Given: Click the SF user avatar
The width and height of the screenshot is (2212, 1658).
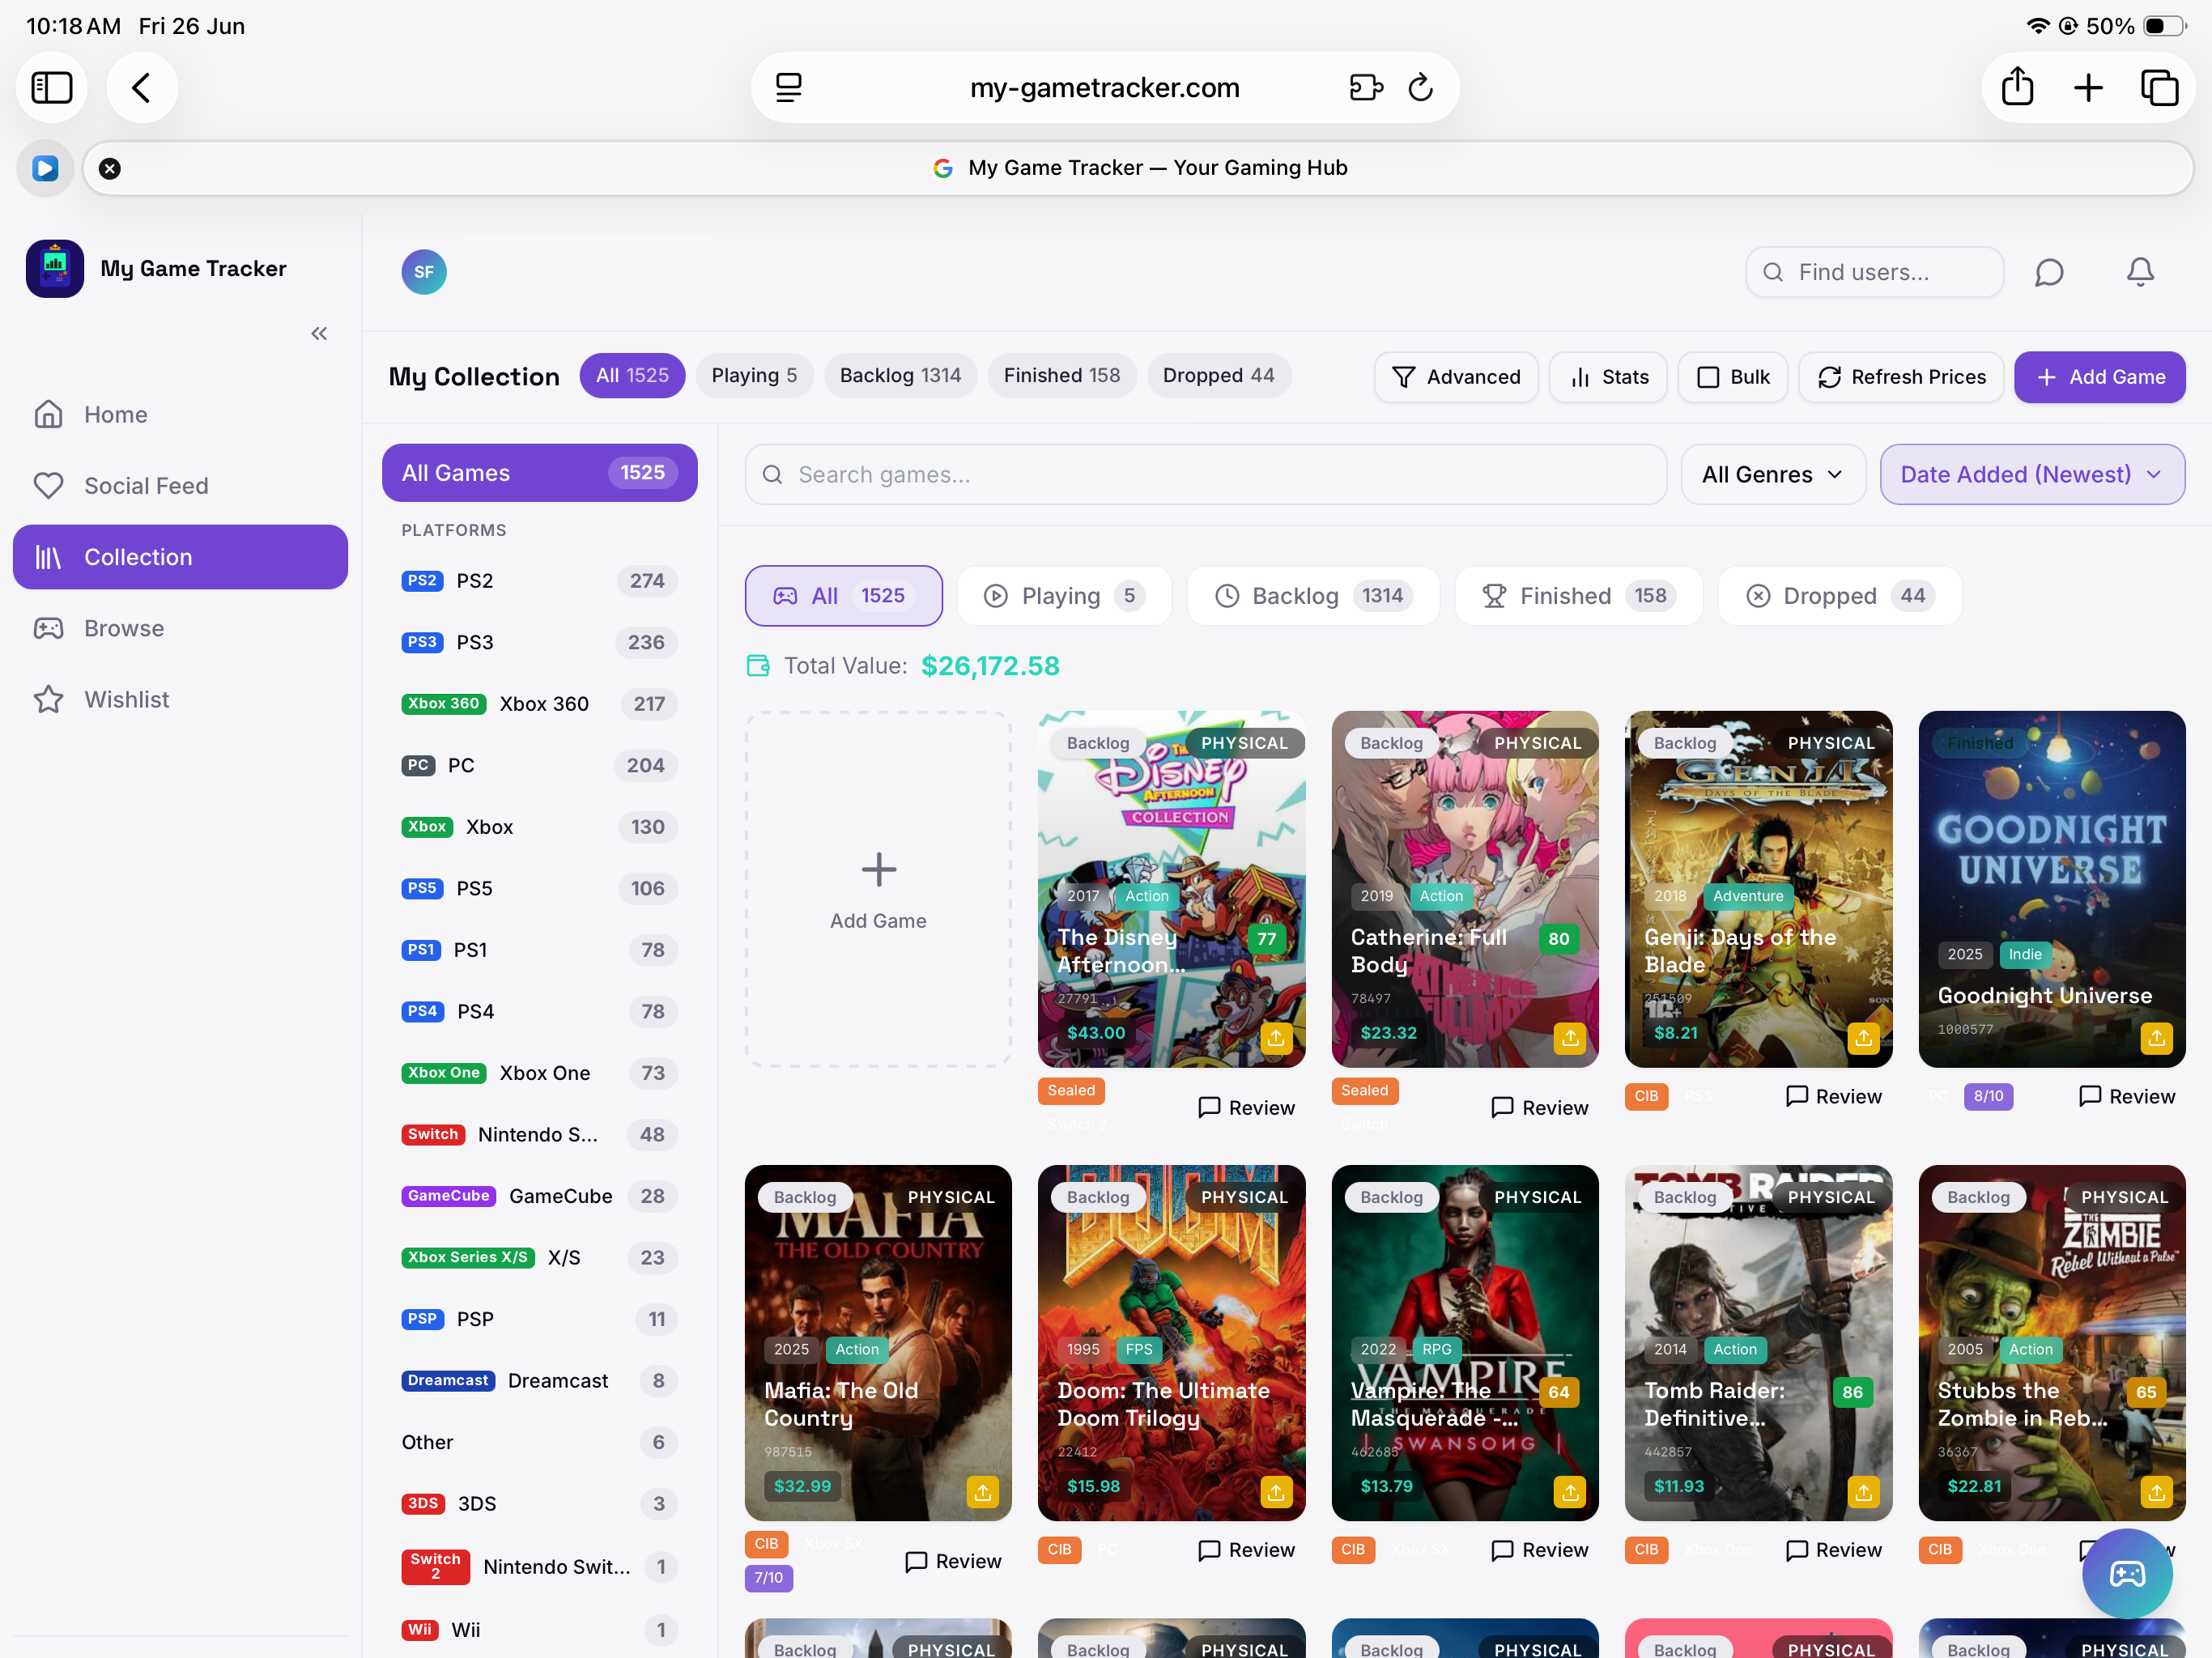Looking at the screenshot, I should (x=424, y=272).
